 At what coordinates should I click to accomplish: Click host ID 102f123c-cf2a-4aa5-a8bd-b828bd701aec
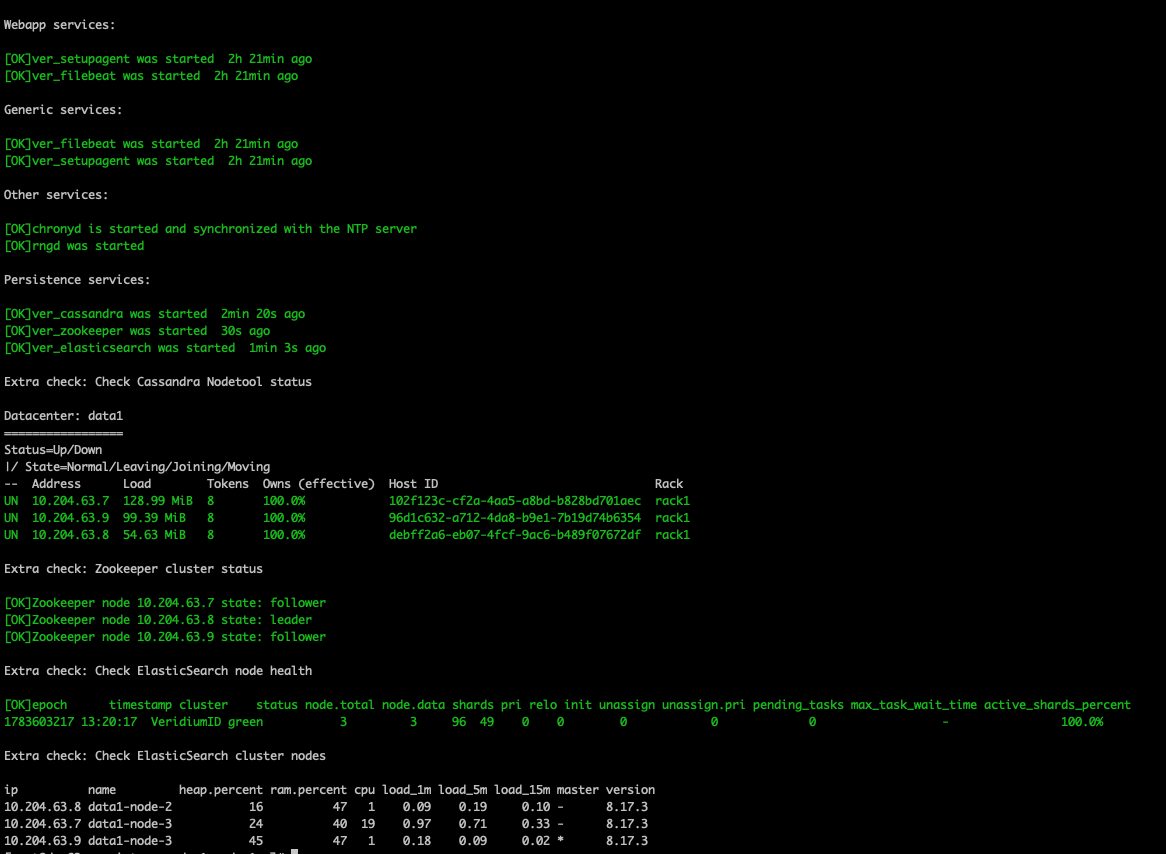[x=515, y=501]
